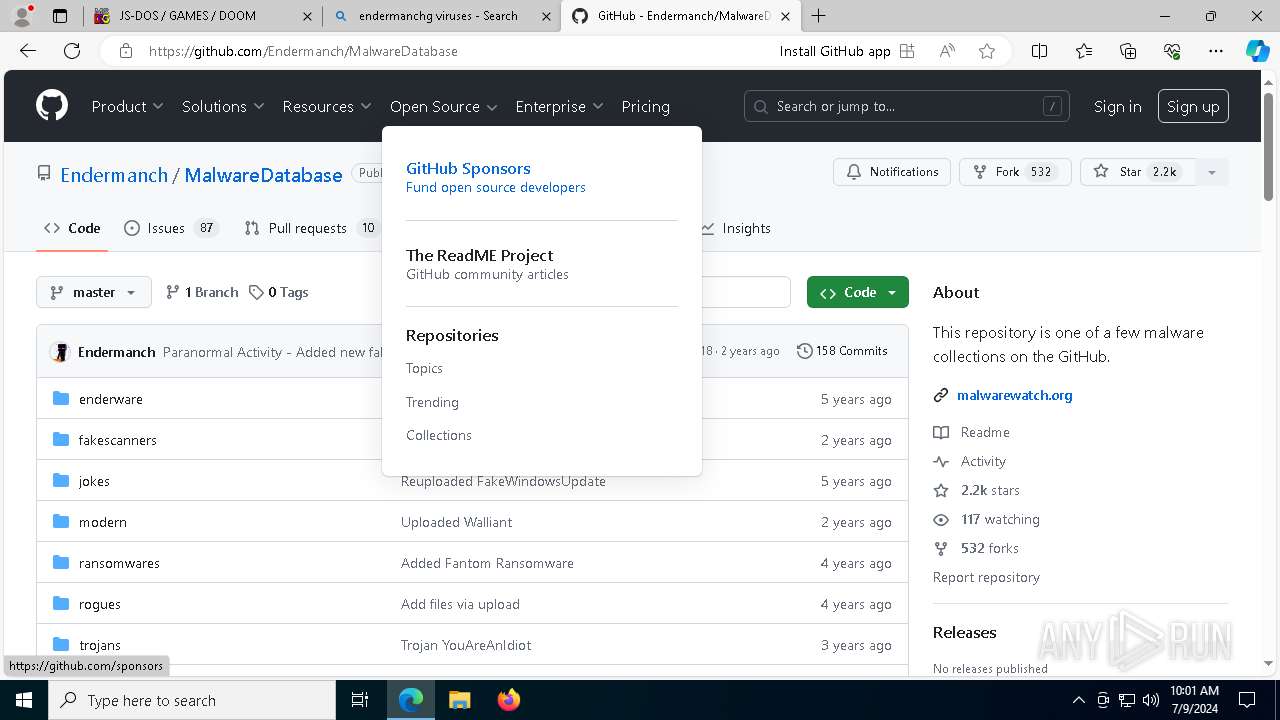Expand the Enterprise menu

pos(559,106)
